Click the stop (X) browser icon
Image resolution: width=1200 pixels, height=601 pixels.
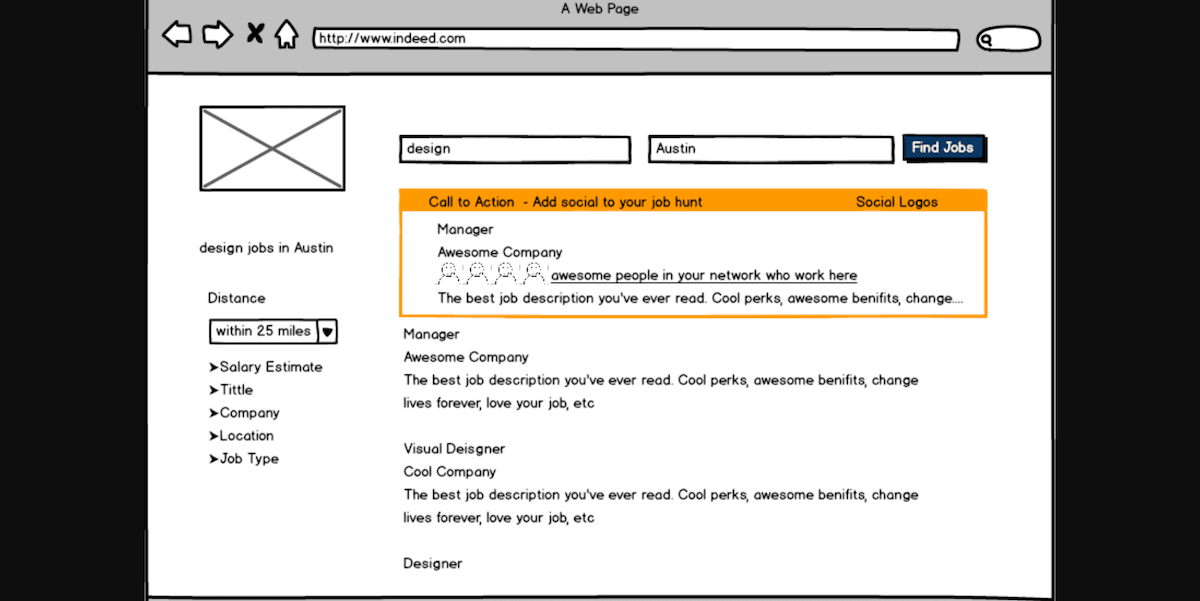pos(254,33)
